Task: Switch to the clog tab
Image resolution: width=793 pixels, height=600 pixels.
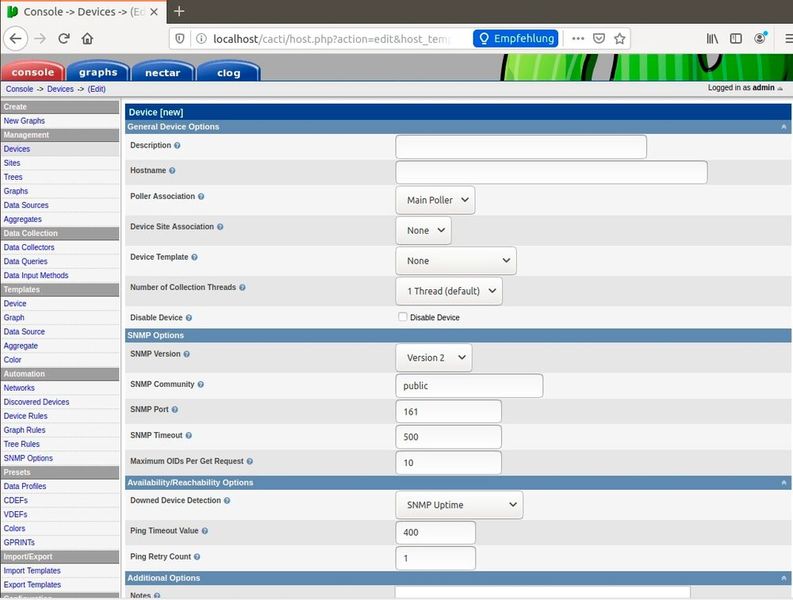Action: pyautogui.click(x=228, y=72)
